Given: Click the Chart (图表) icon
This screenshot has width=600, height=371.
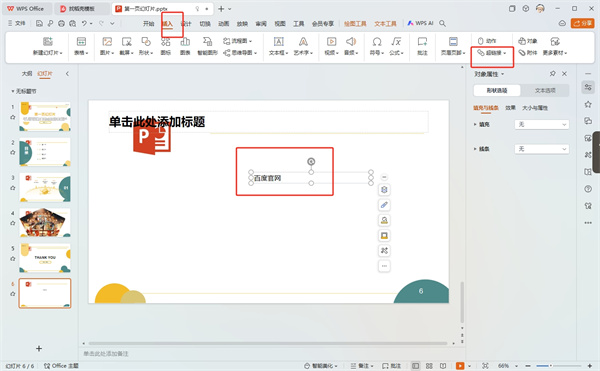Looking at the screenshot, I should pyautogui.click(x=185, y=41).
